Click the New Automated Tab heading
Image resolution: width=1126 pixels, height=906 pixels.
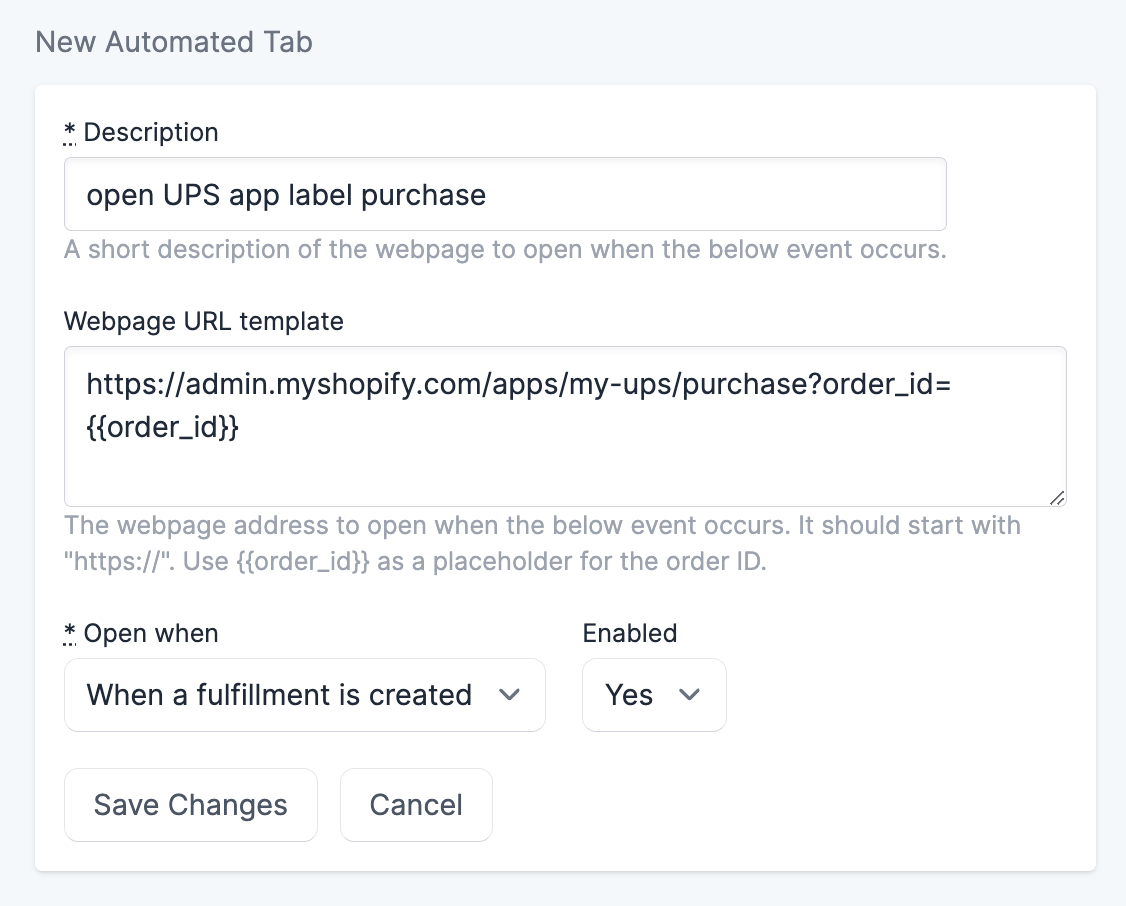coord(174,42)
